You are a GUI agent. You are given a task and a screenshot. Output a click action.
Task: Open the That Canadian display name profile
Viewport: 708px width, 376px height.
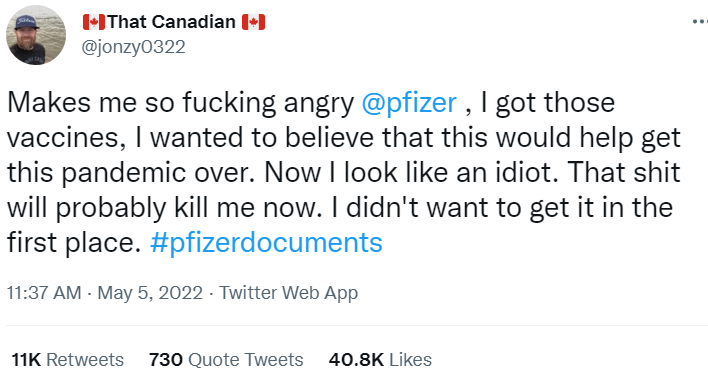[172, 22]
